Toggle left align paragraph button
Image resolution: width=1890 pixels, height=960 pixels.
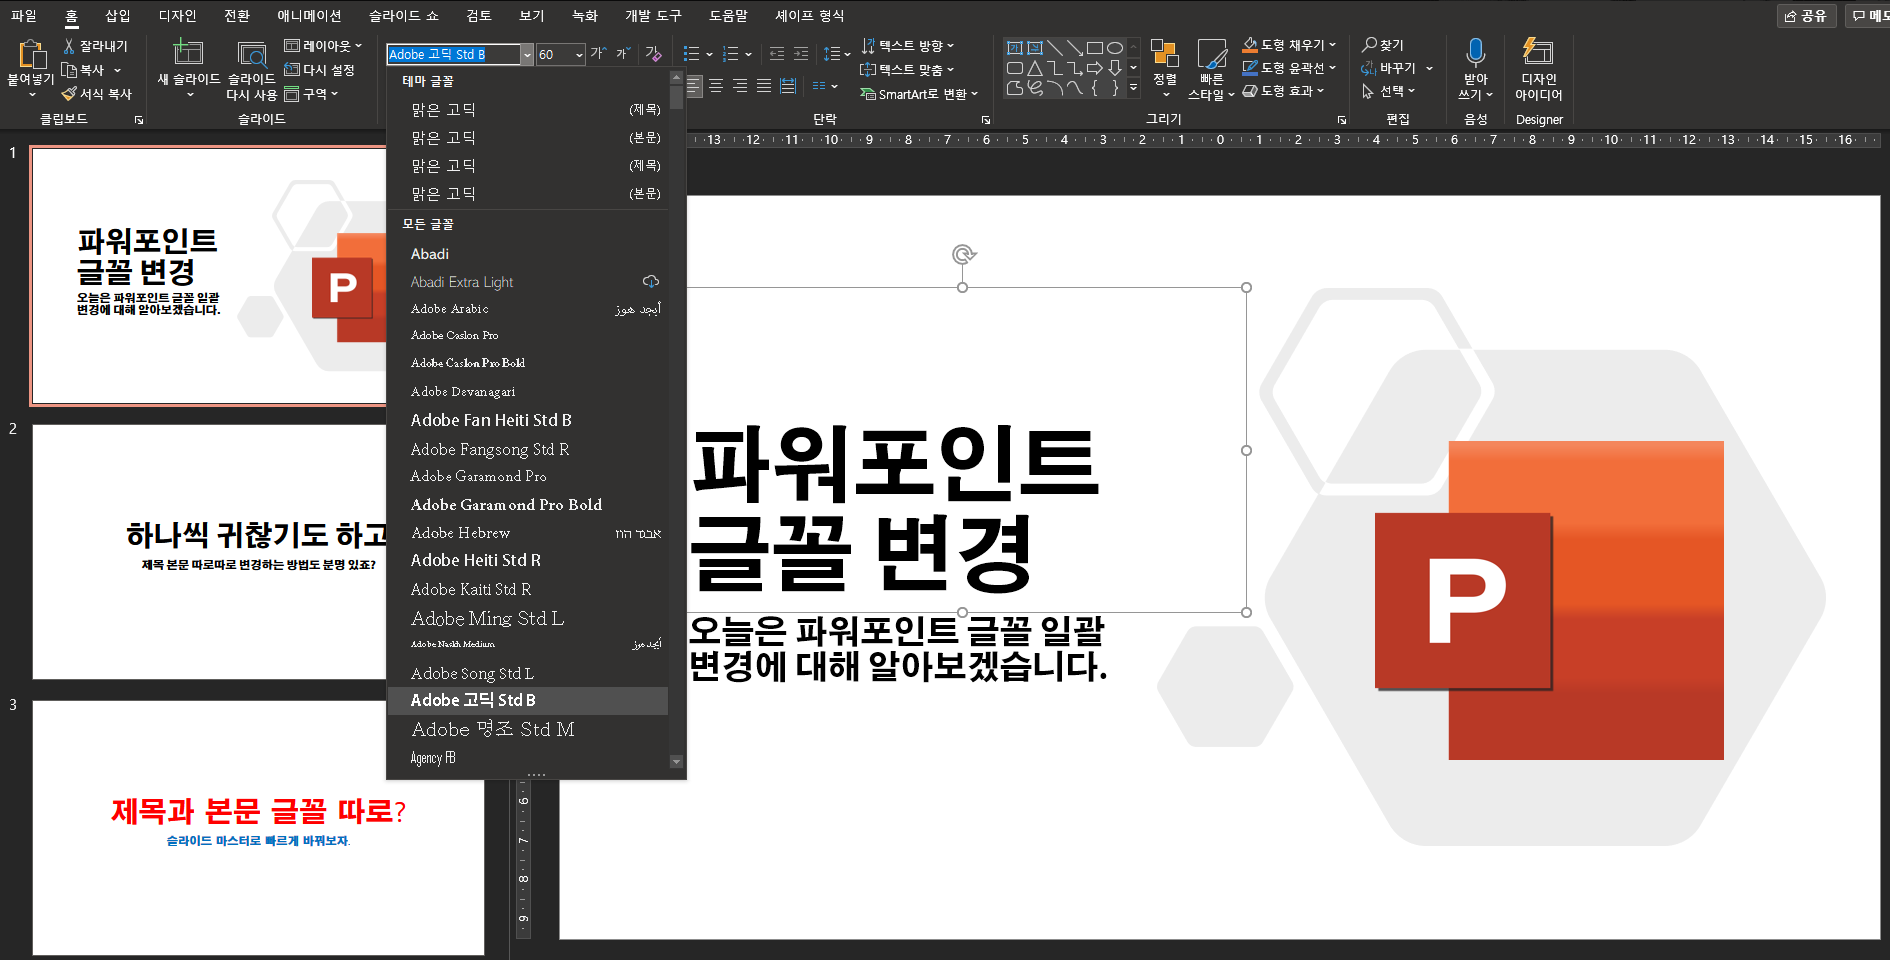pos(694,86)
